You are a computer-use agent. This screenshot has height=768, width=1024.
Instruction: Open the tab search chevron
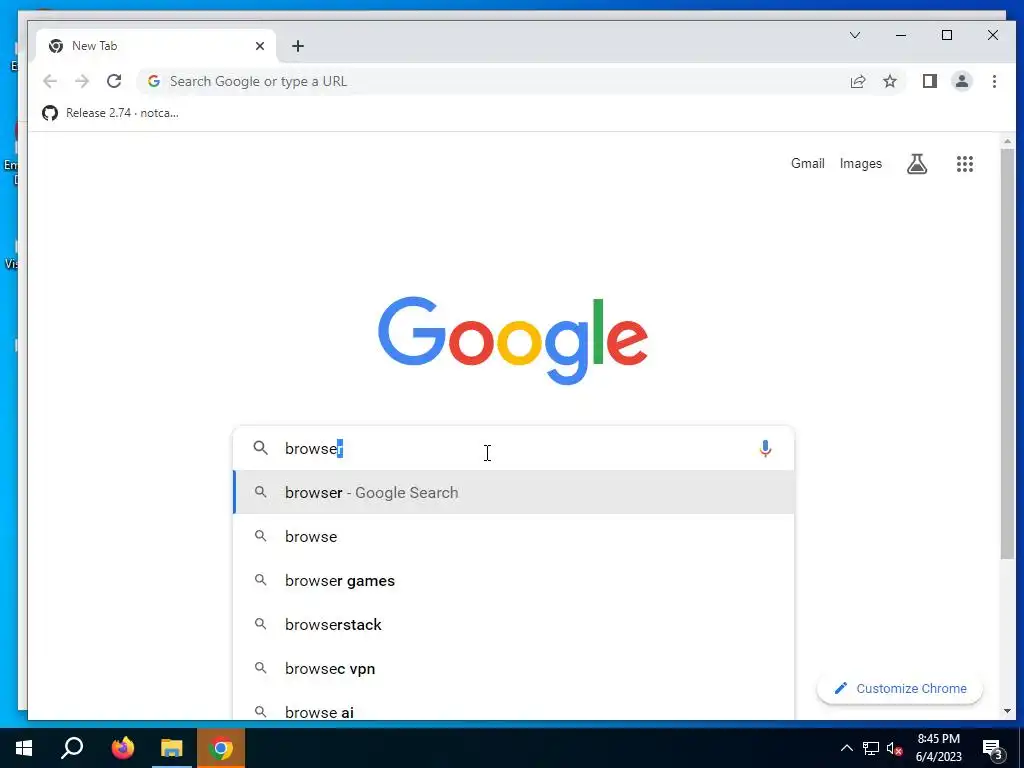pyautogui.click(x=855, y=35)
